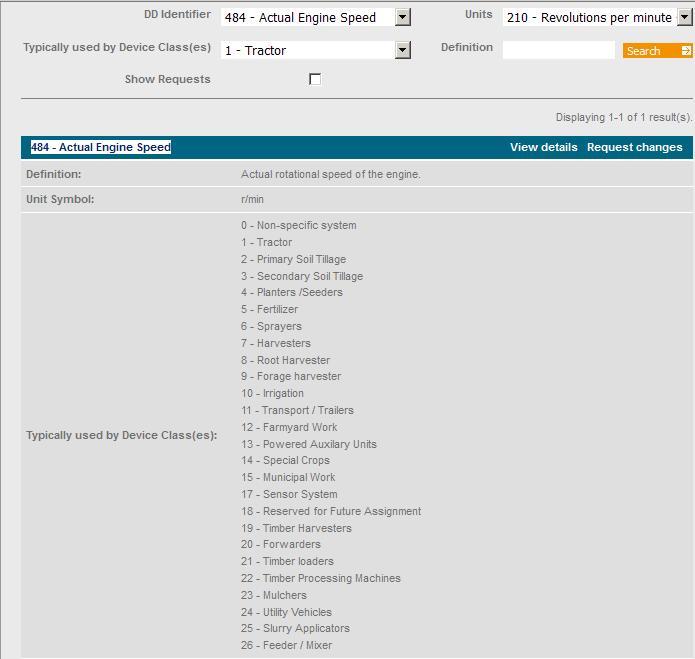The height and width of the screenshot is (659, 695).
Task: Click inside the Definition text field
Action: coord(558,50)
